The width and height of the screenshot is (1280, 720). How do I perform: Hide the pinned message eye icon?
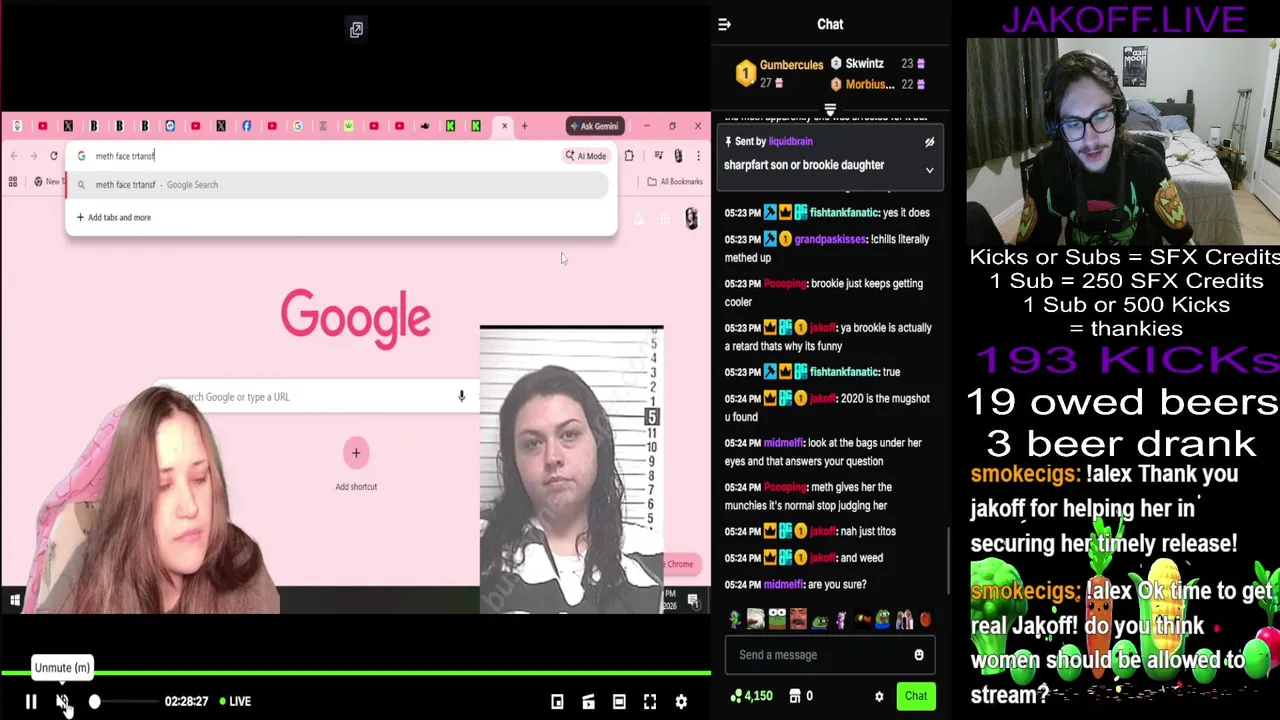click(929, 143)
